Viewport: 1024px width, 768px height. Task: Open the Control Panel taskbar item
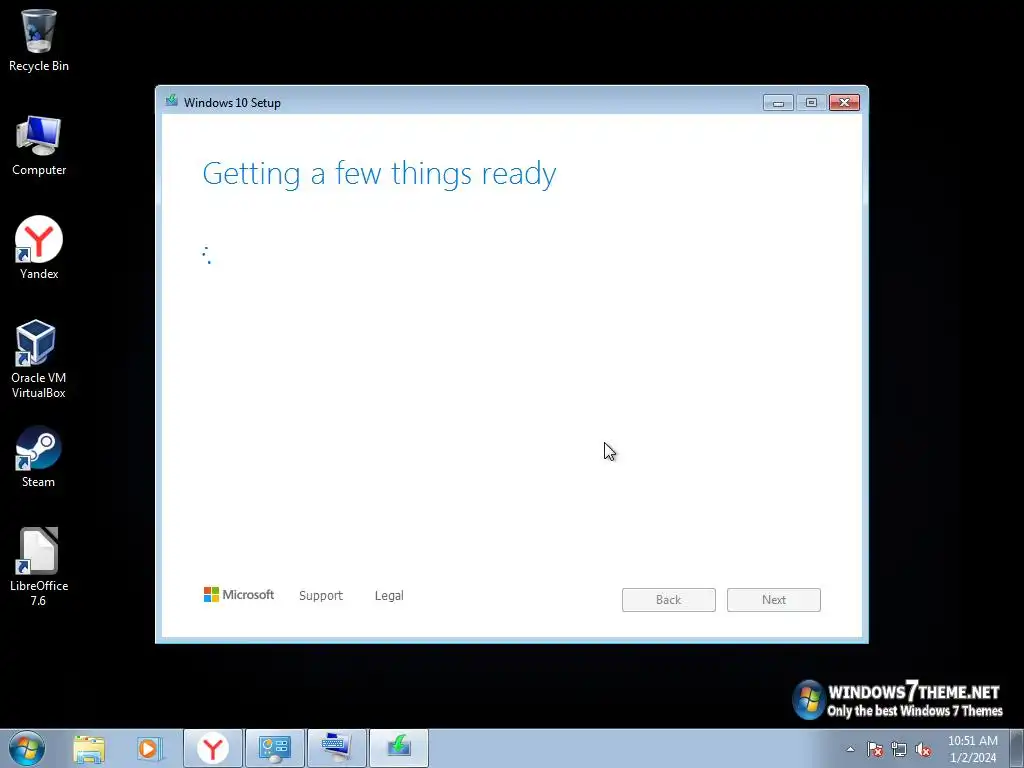[x=275, y=748]
